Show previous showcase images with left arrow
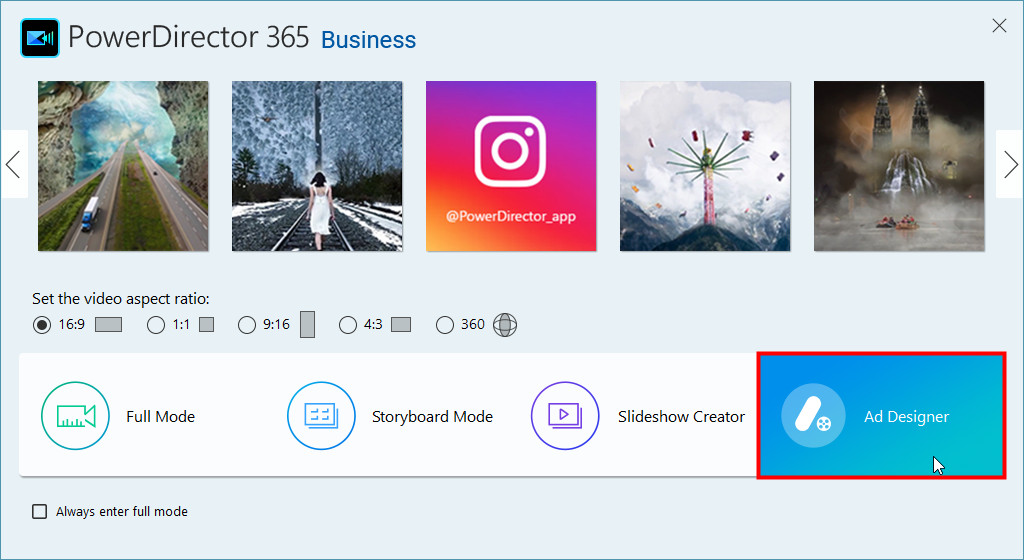Viewport: 1024px width, 560px height. tap(14, 164)
